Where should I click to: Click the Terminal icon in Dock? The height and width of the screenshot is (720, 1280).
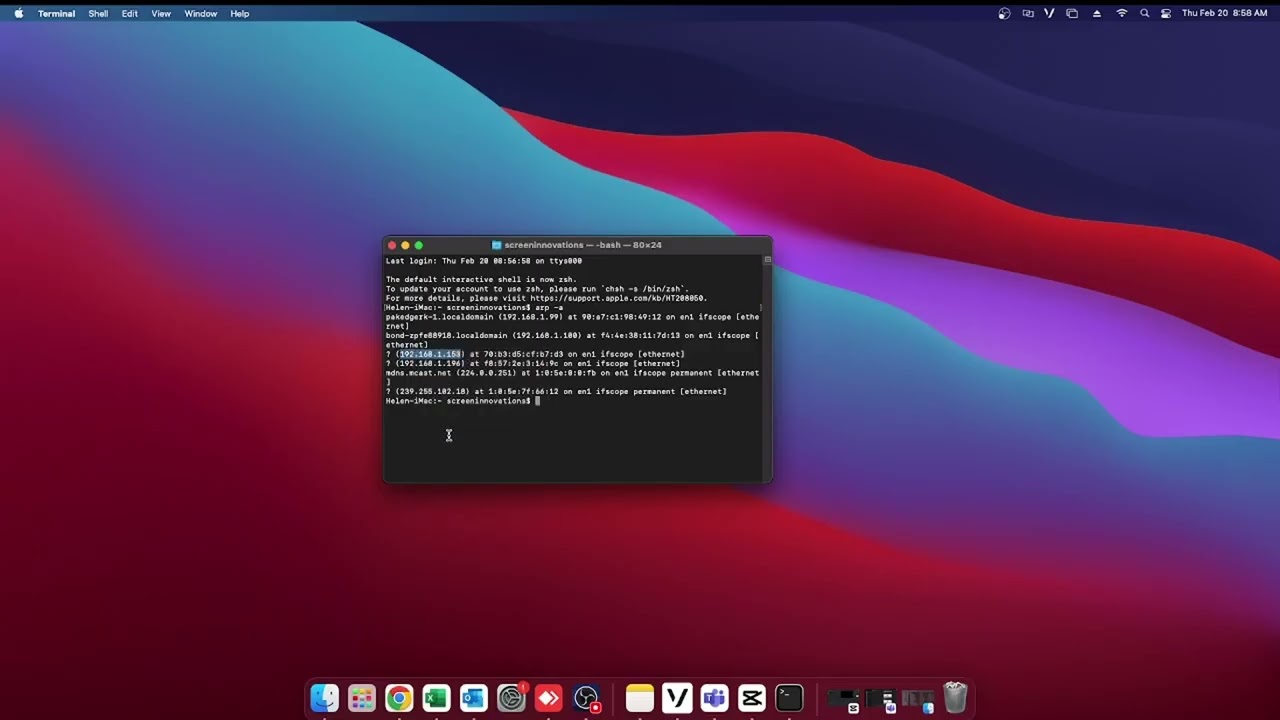coord(789,697)
